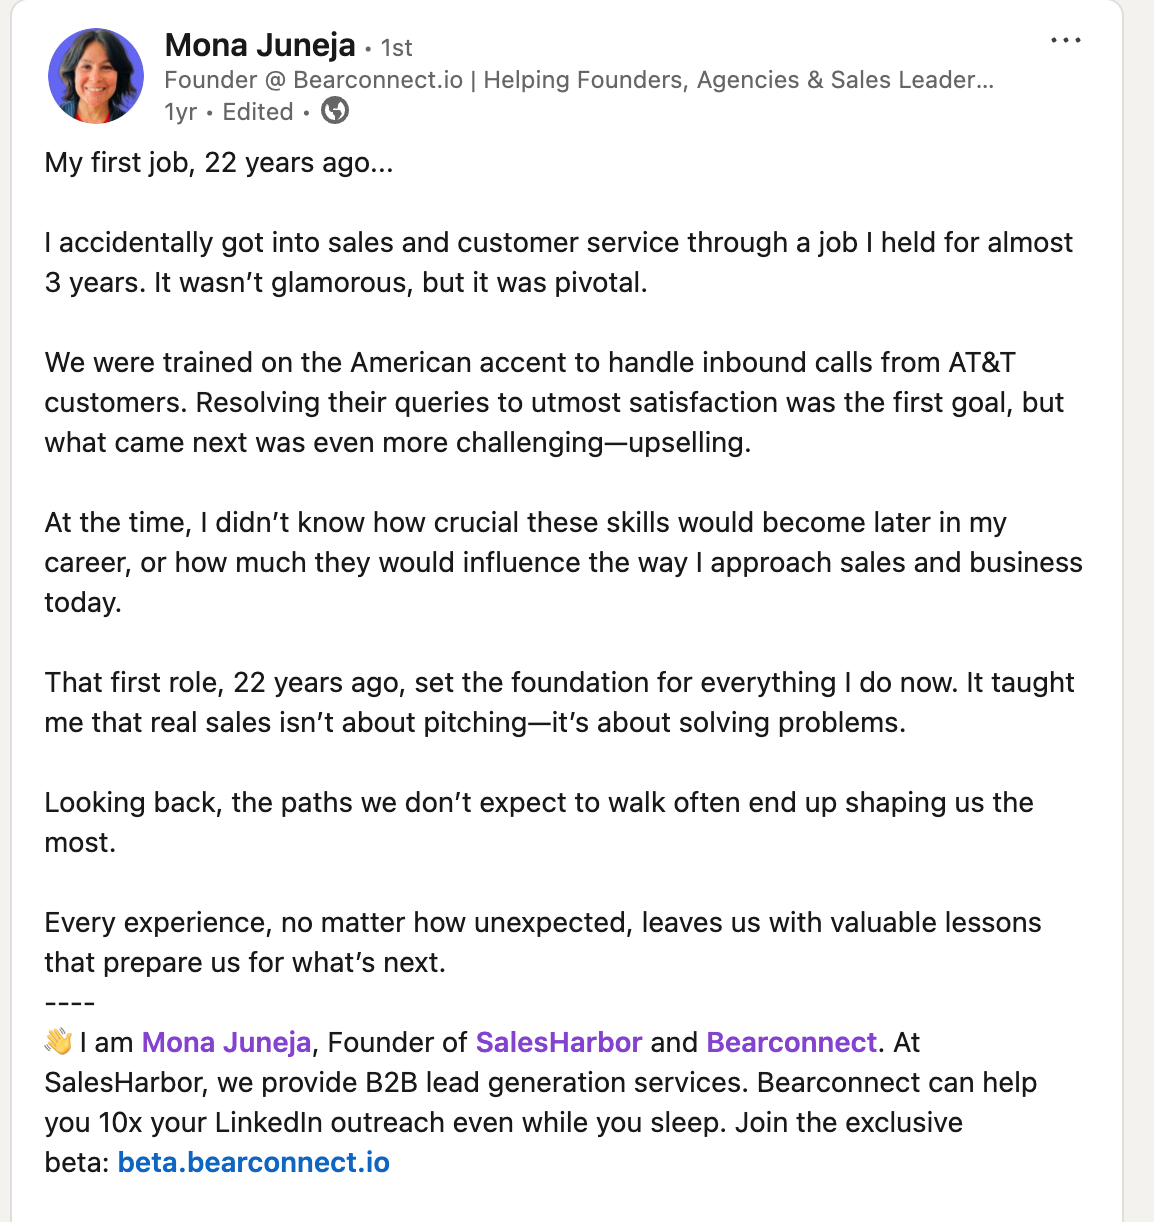
Task: Click the paragraph about American accent training
Action: [553, 402]
